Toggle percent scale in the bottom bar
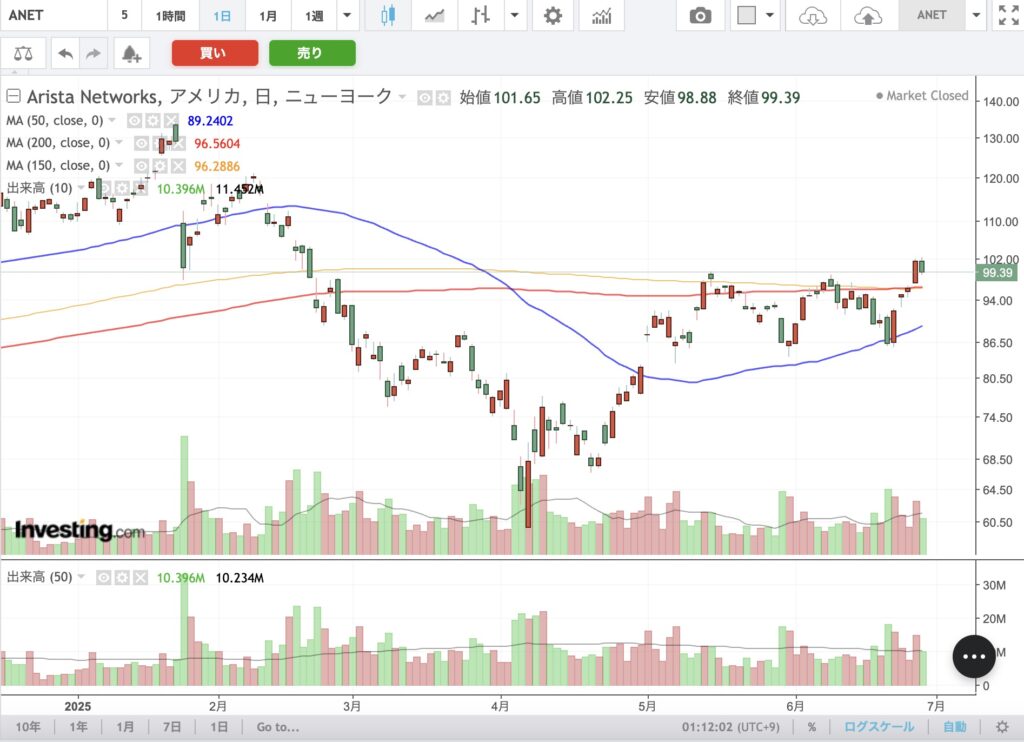This screenshot has height=742, width=1024. 812,727
